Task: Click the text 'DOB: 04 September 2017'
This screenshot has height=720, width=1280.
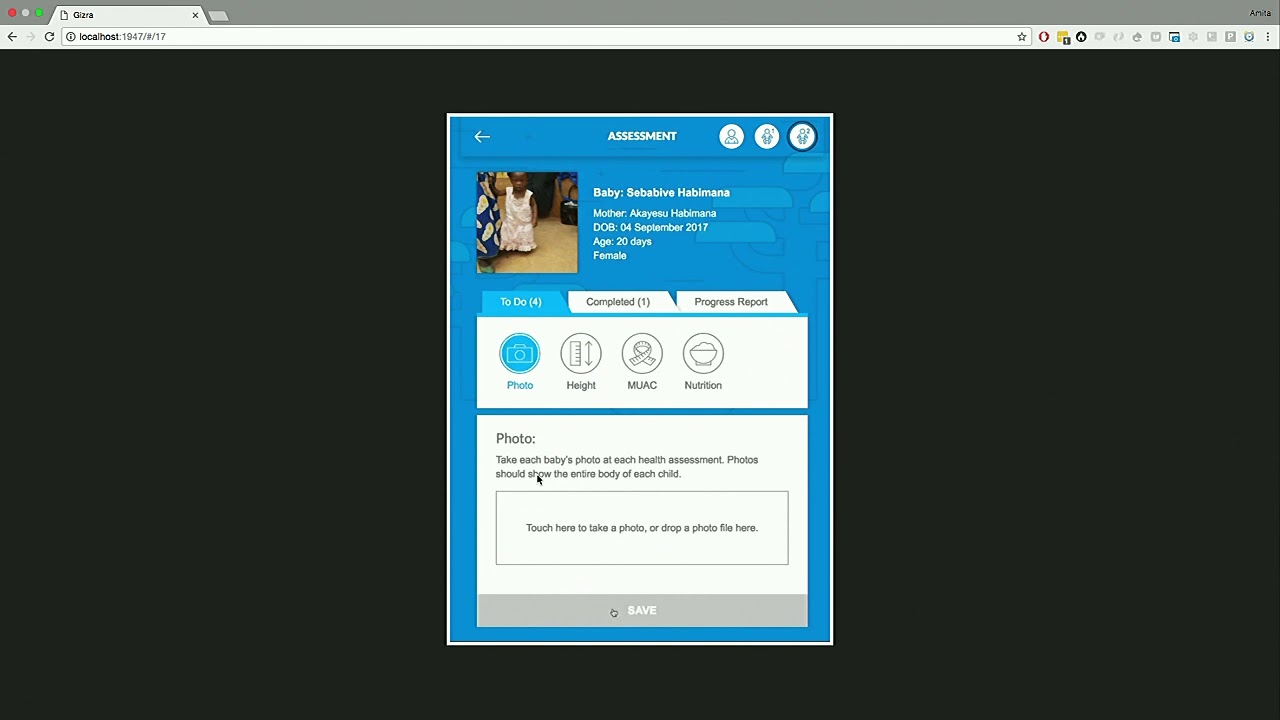Action: (x=650, y=227)
